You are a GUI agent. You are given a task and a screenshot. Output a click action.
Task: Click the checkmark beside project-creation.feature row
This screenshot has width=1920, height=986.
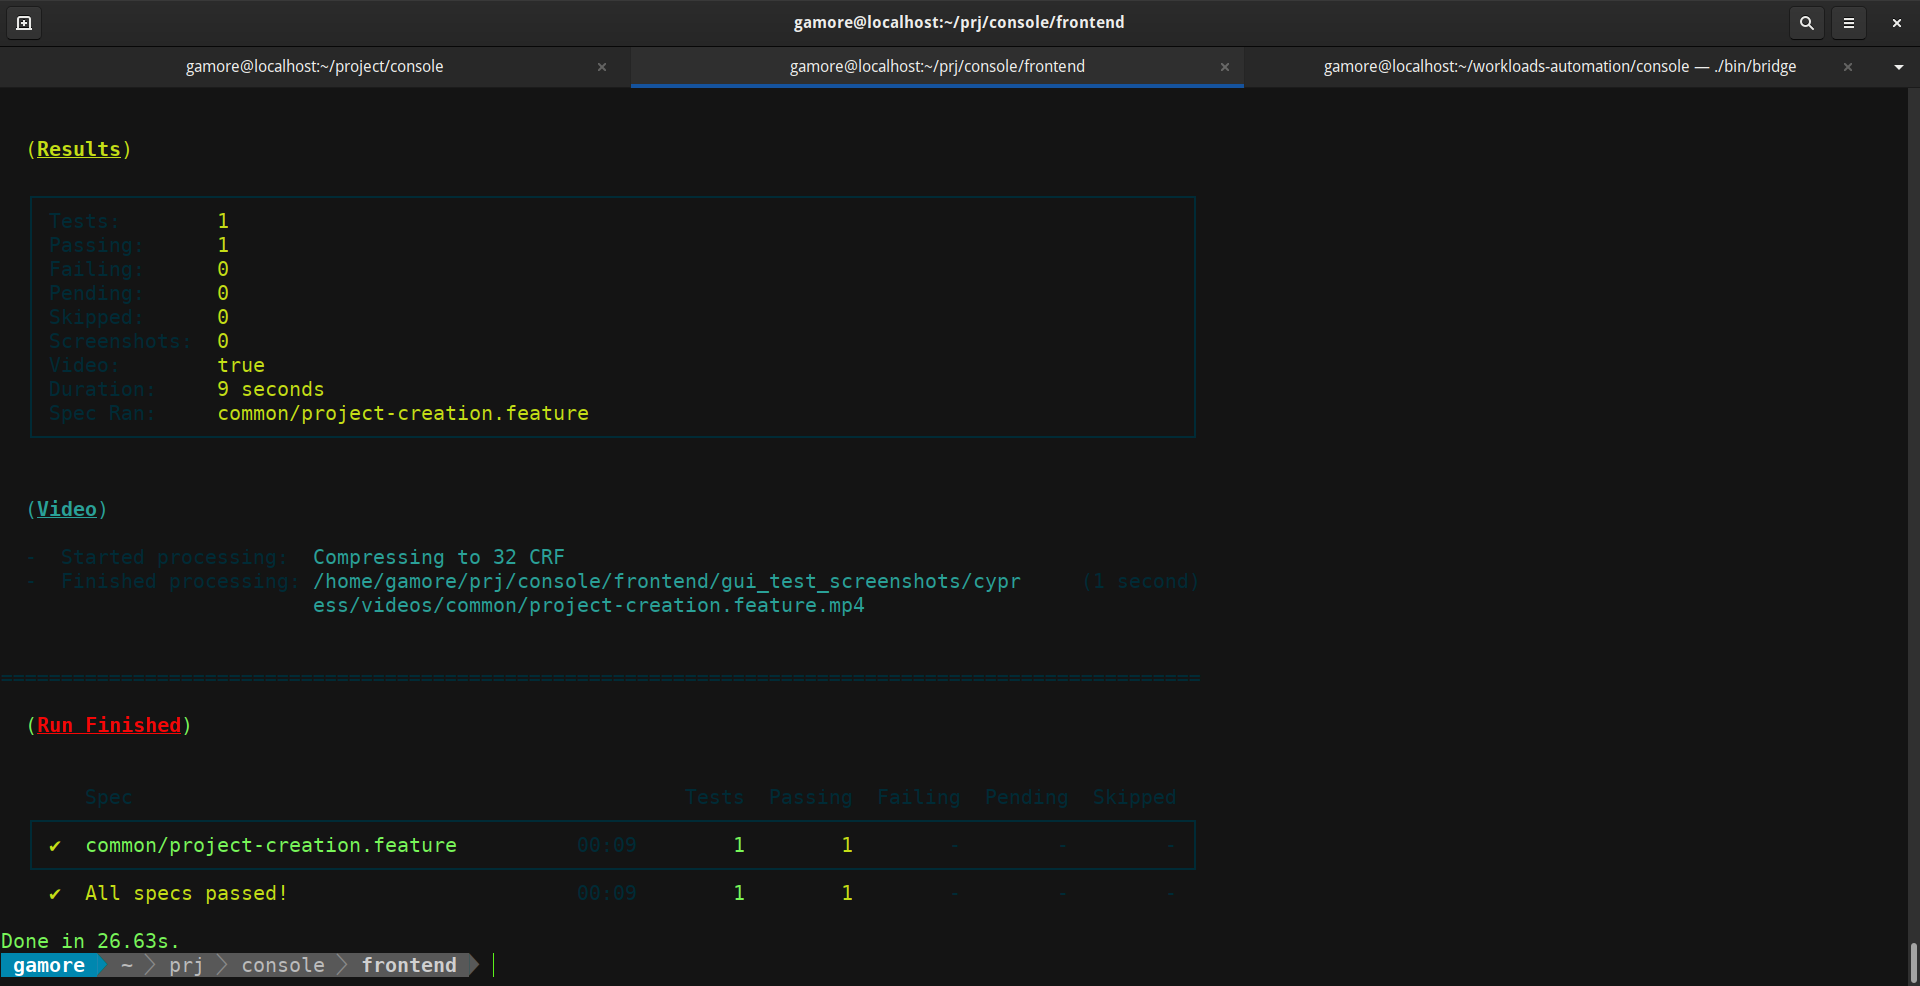[55, 846]
